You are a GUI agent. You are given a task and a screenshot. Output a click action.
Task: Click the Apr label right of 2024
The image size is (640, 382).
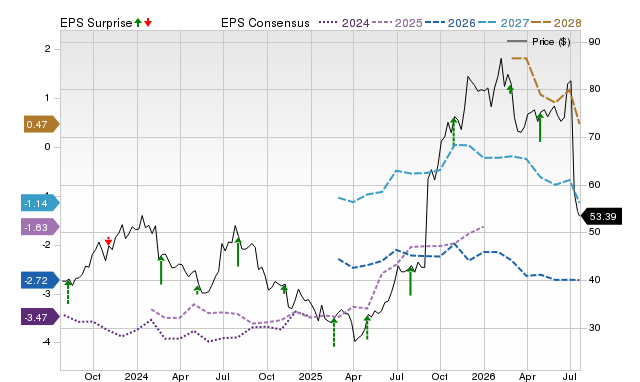coord(180,377)
